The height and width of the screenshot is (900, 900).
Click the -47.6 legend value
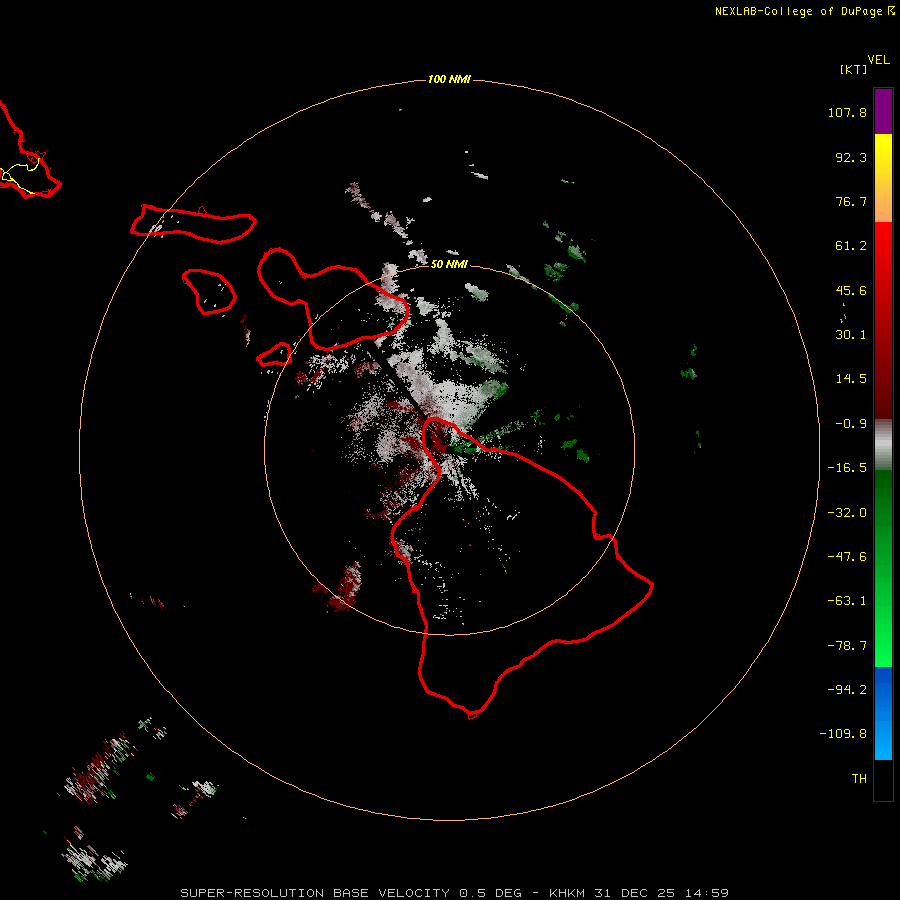(x=847, y=557)
